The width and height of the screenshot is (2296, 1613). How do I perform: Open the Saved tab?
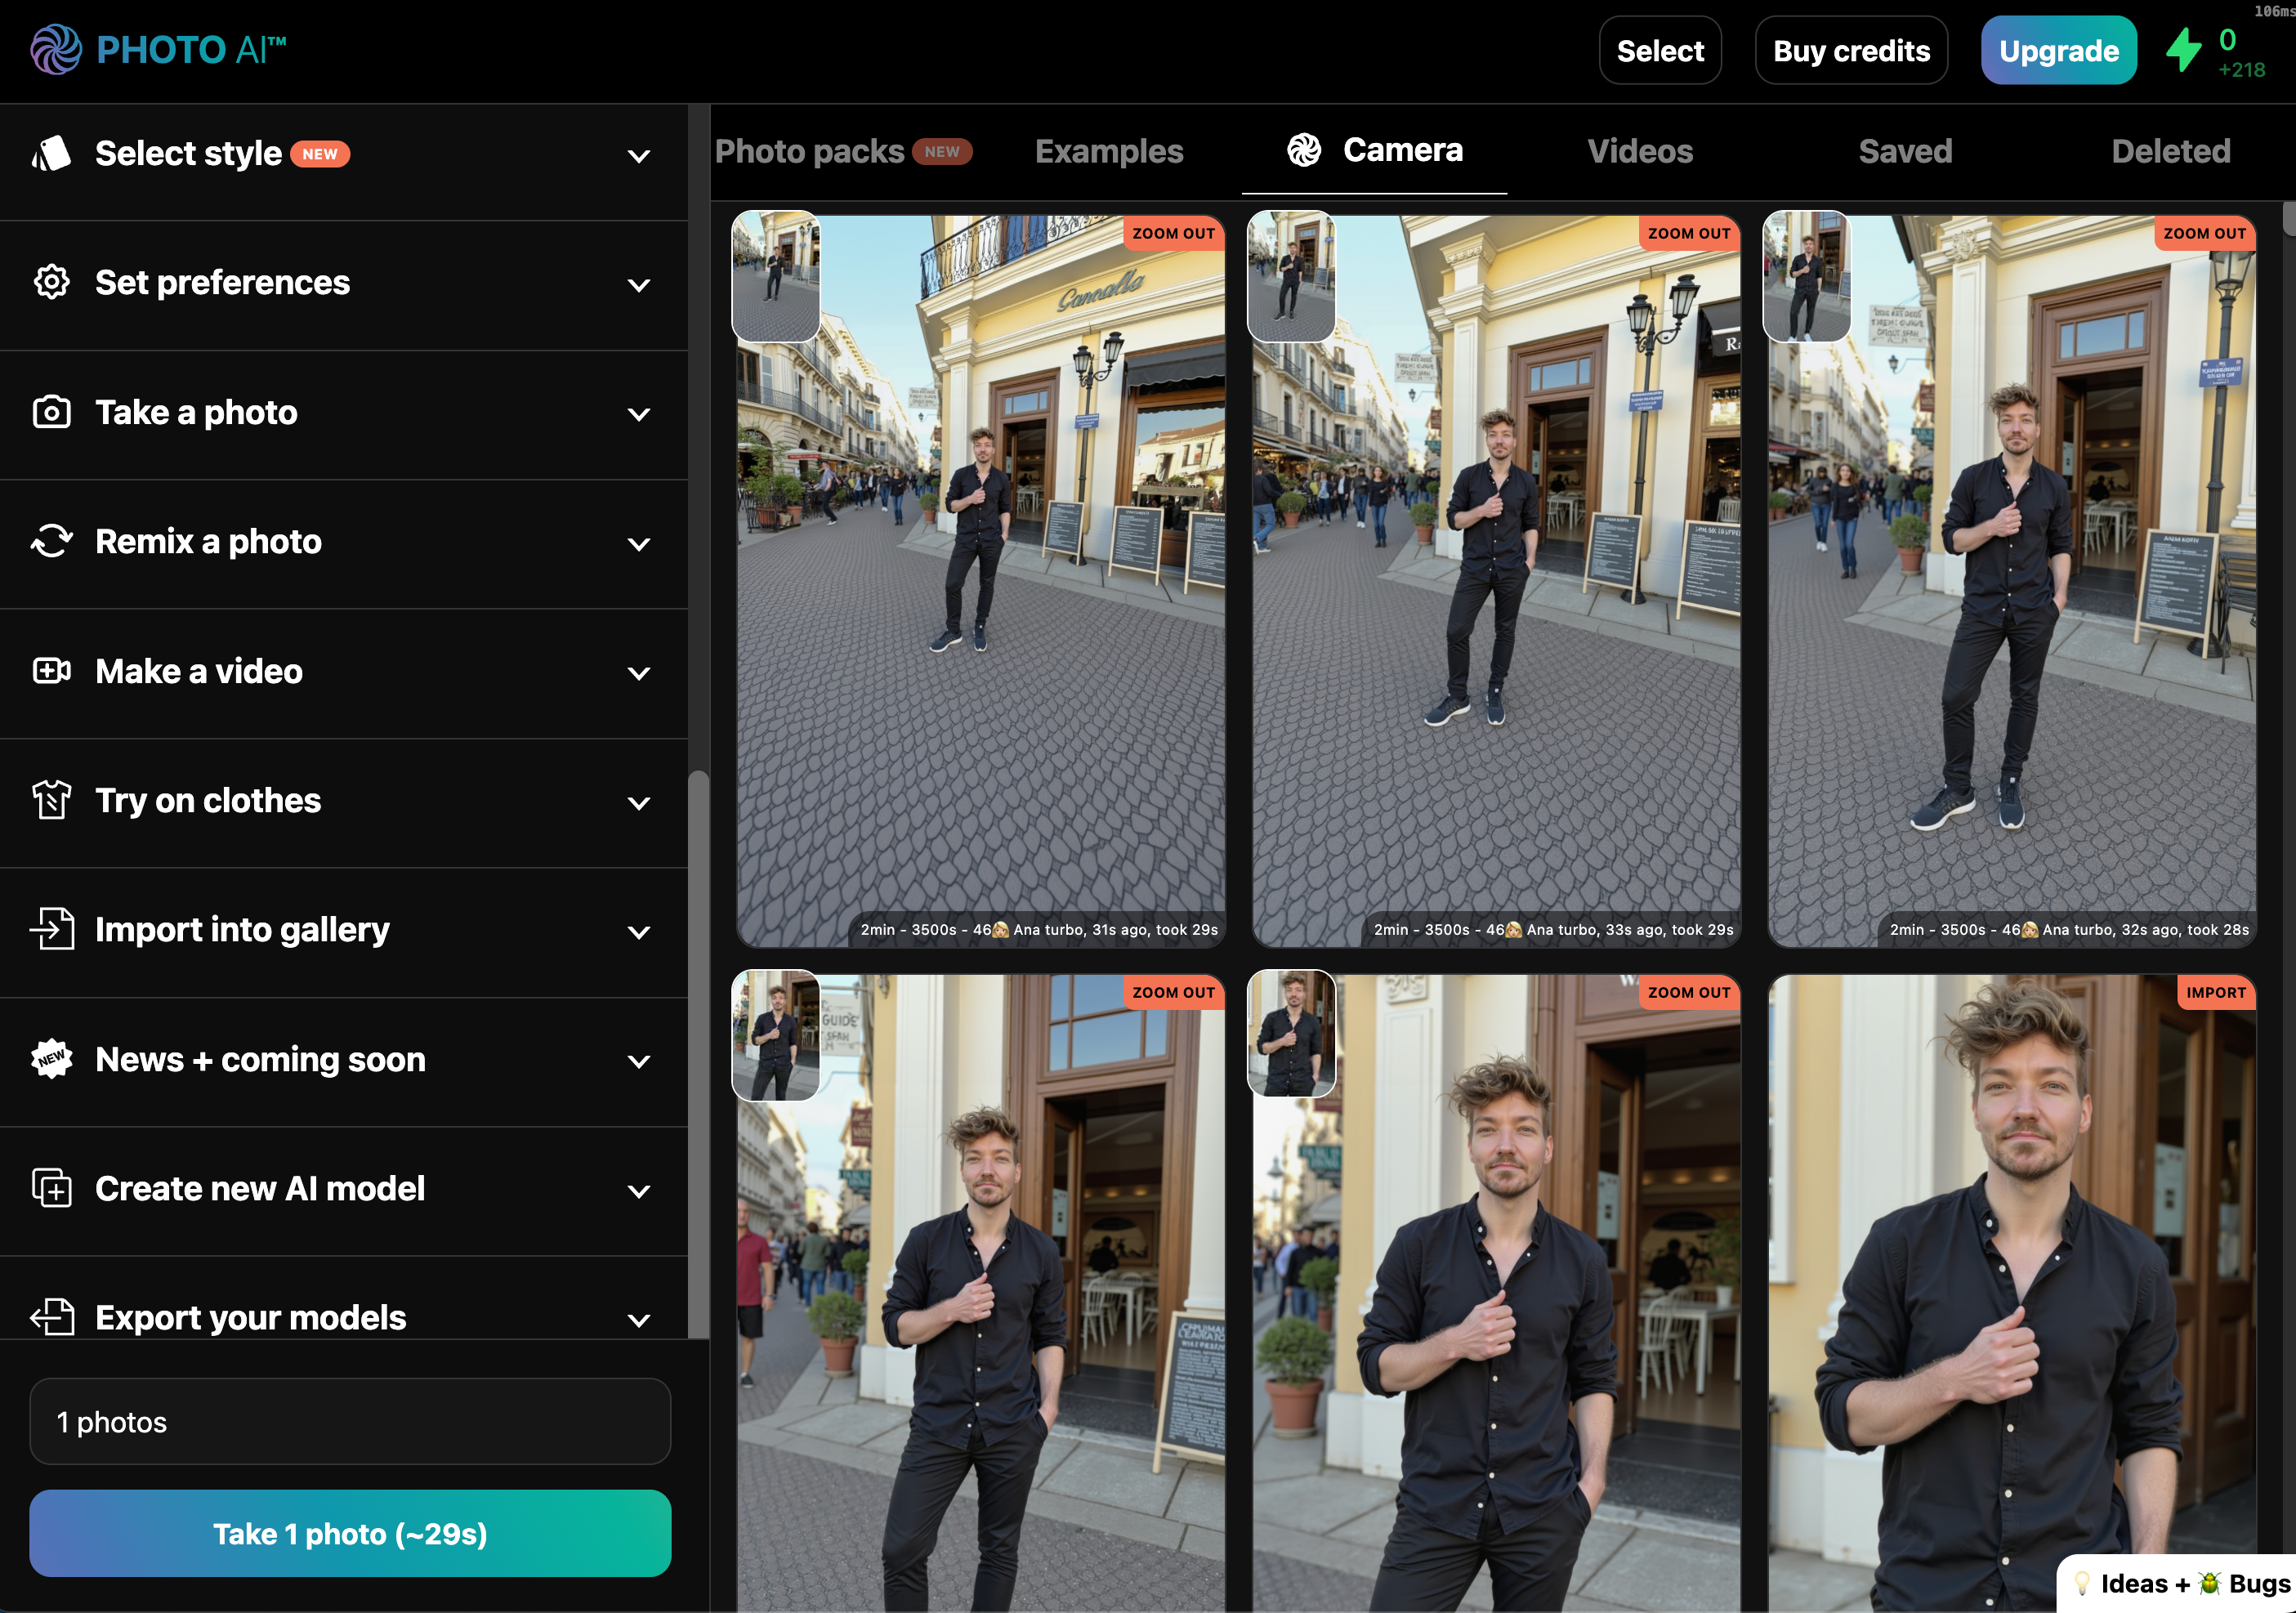coord(1904,151)
